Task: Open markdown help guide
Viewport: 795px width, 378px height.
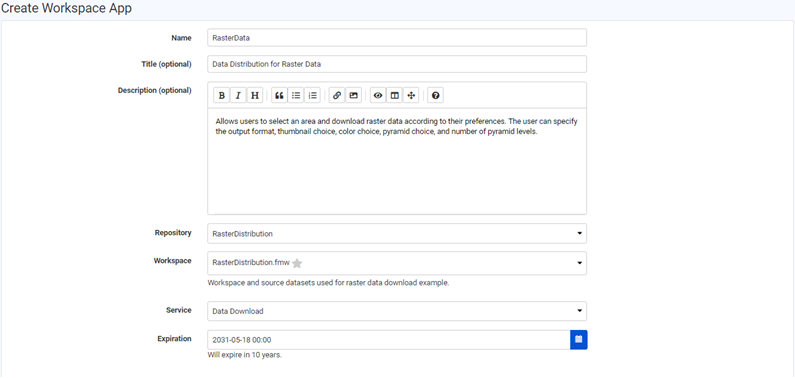Action: [436, 95]
